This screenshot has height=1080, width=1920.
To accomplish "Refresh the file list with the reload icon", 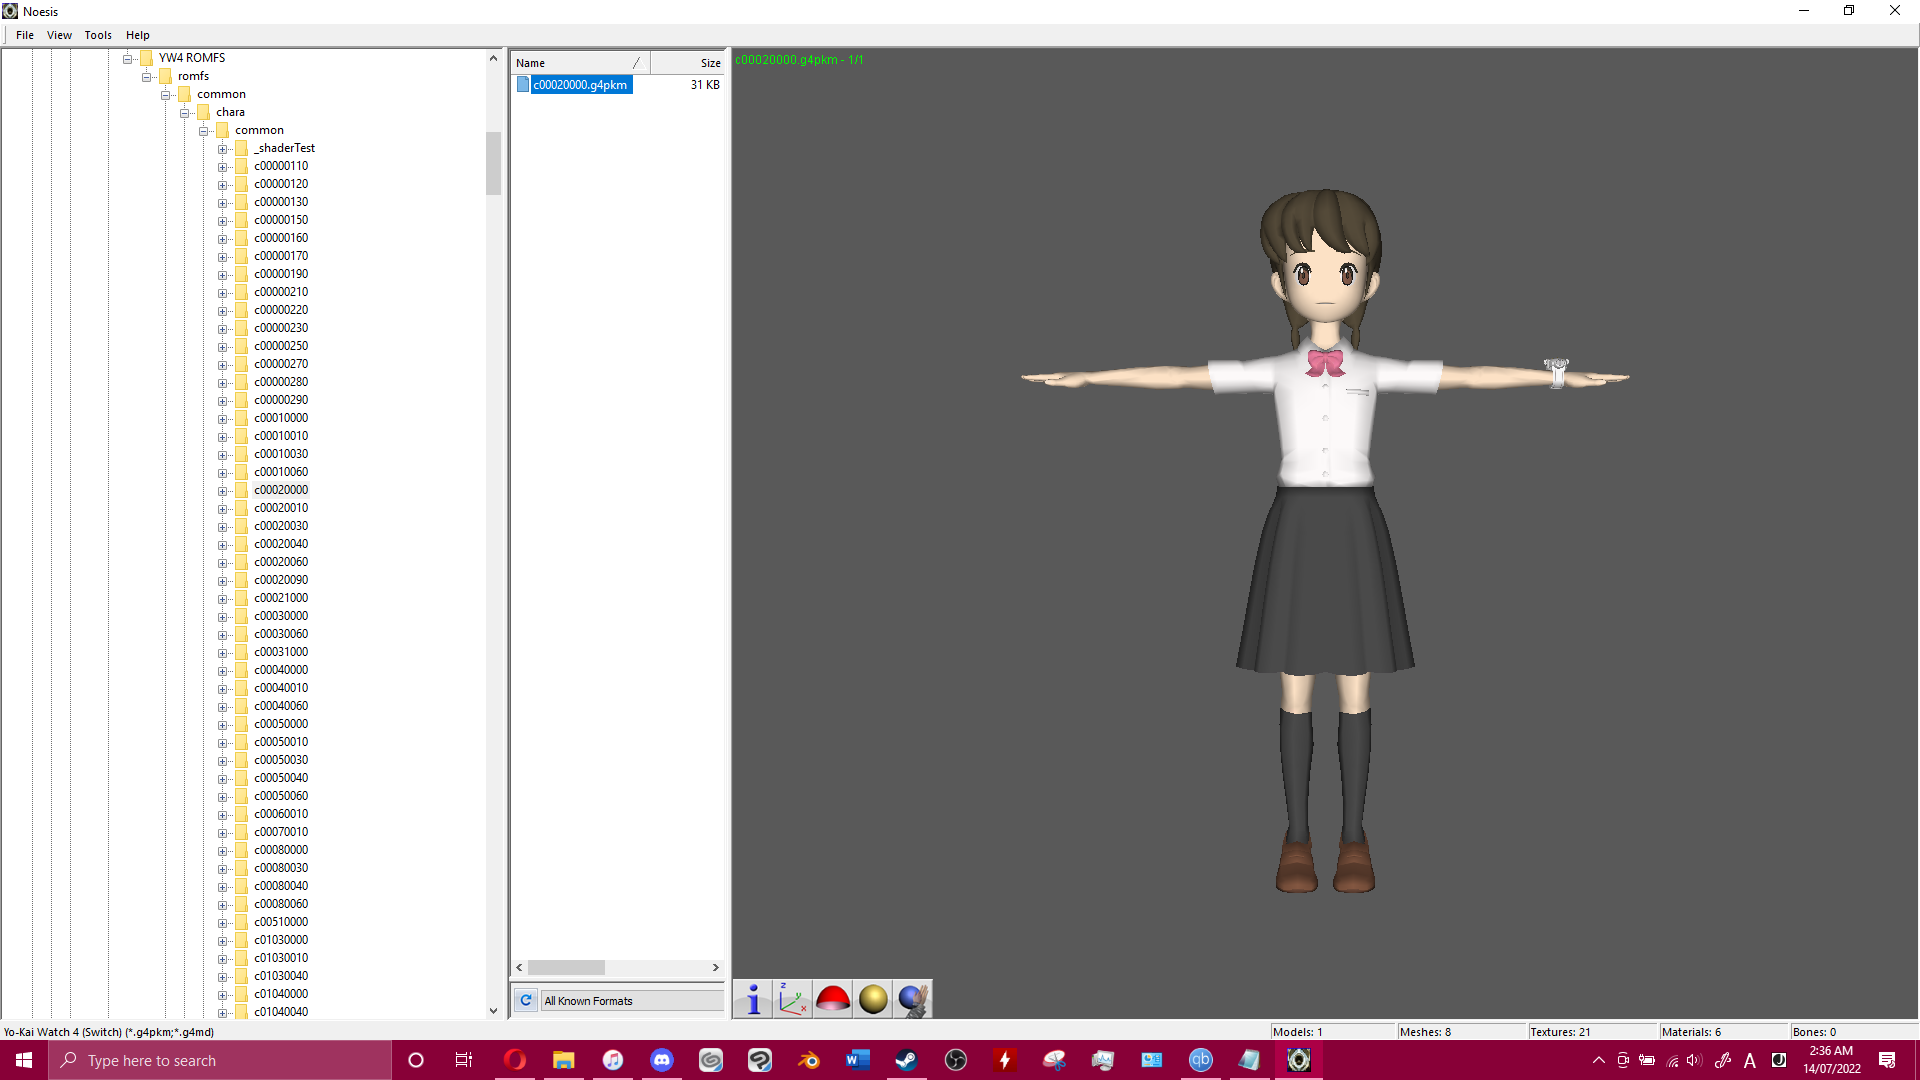I will click(x=526, y=1000).
